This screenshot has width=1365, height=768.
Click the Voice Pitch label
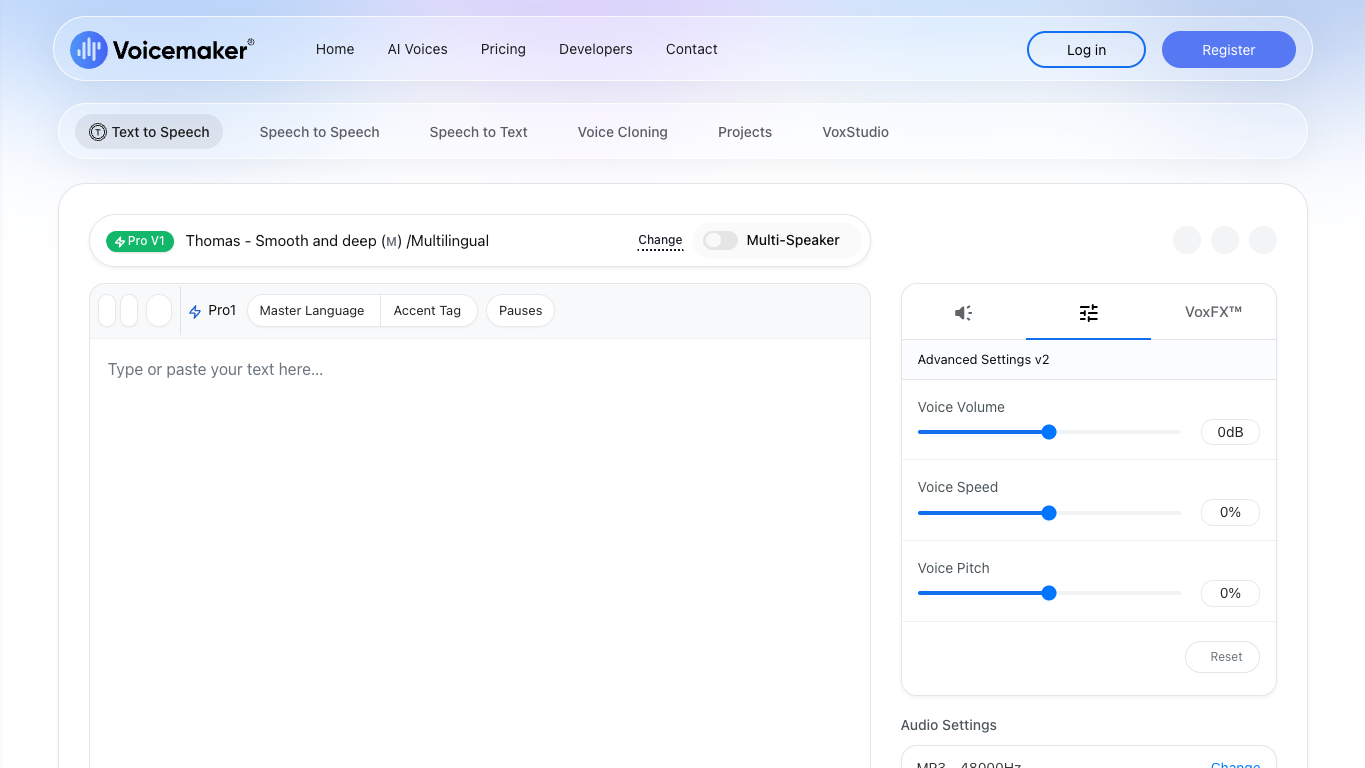click(x=954, y=568)
